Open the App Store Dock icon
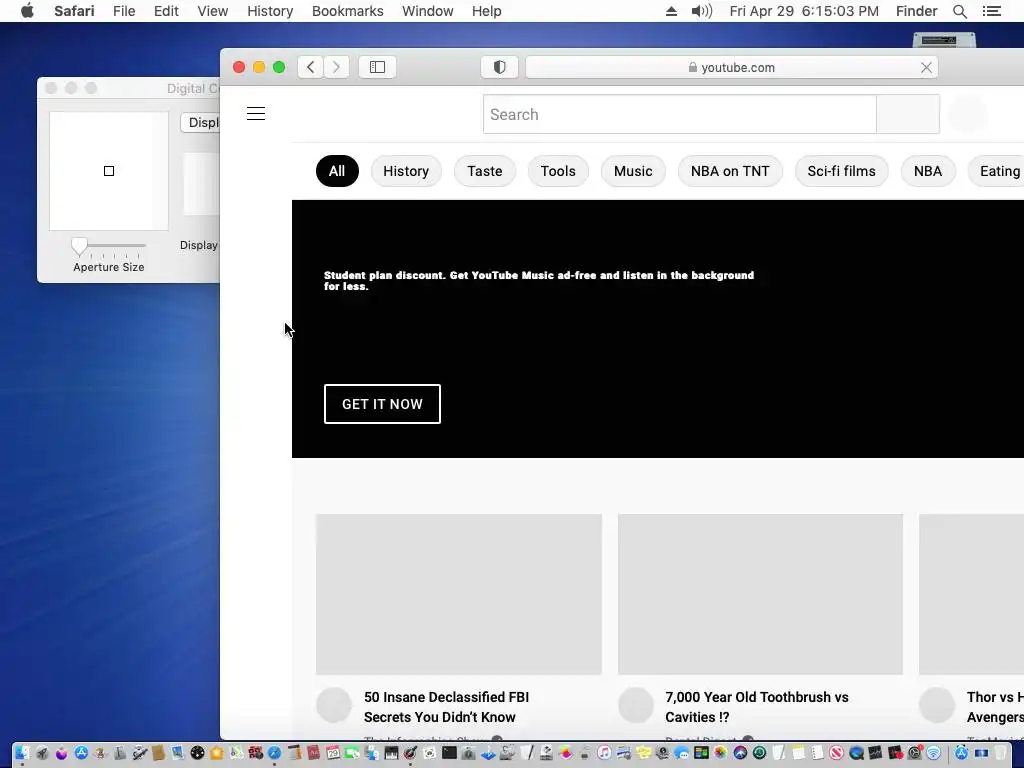The height and width of the screenshot is (768, 1024). pyautogui.click(x=81, y=753)
